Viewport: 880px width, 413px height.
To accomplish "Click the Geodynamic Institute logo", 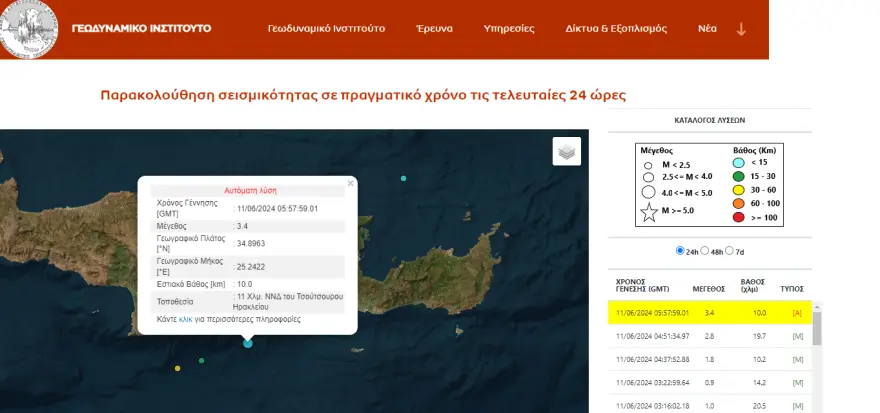I will (x=30, y=28).
